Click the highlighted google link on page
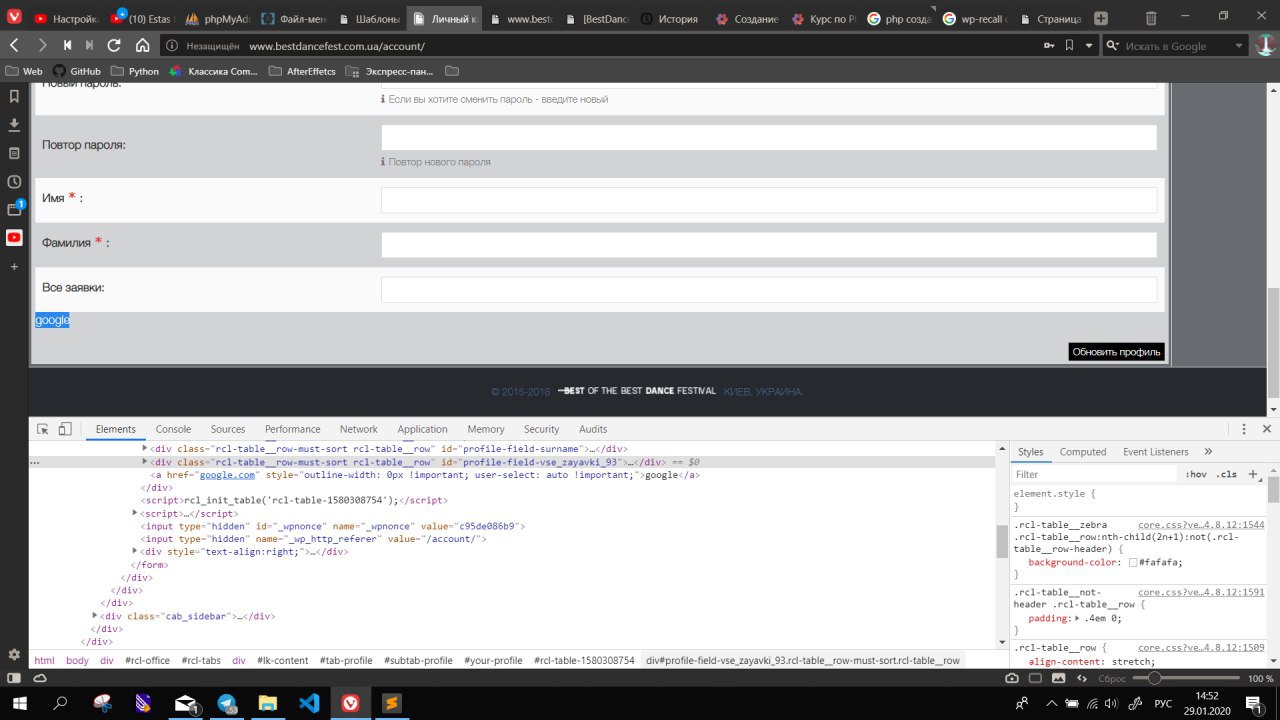 [52, 320]
